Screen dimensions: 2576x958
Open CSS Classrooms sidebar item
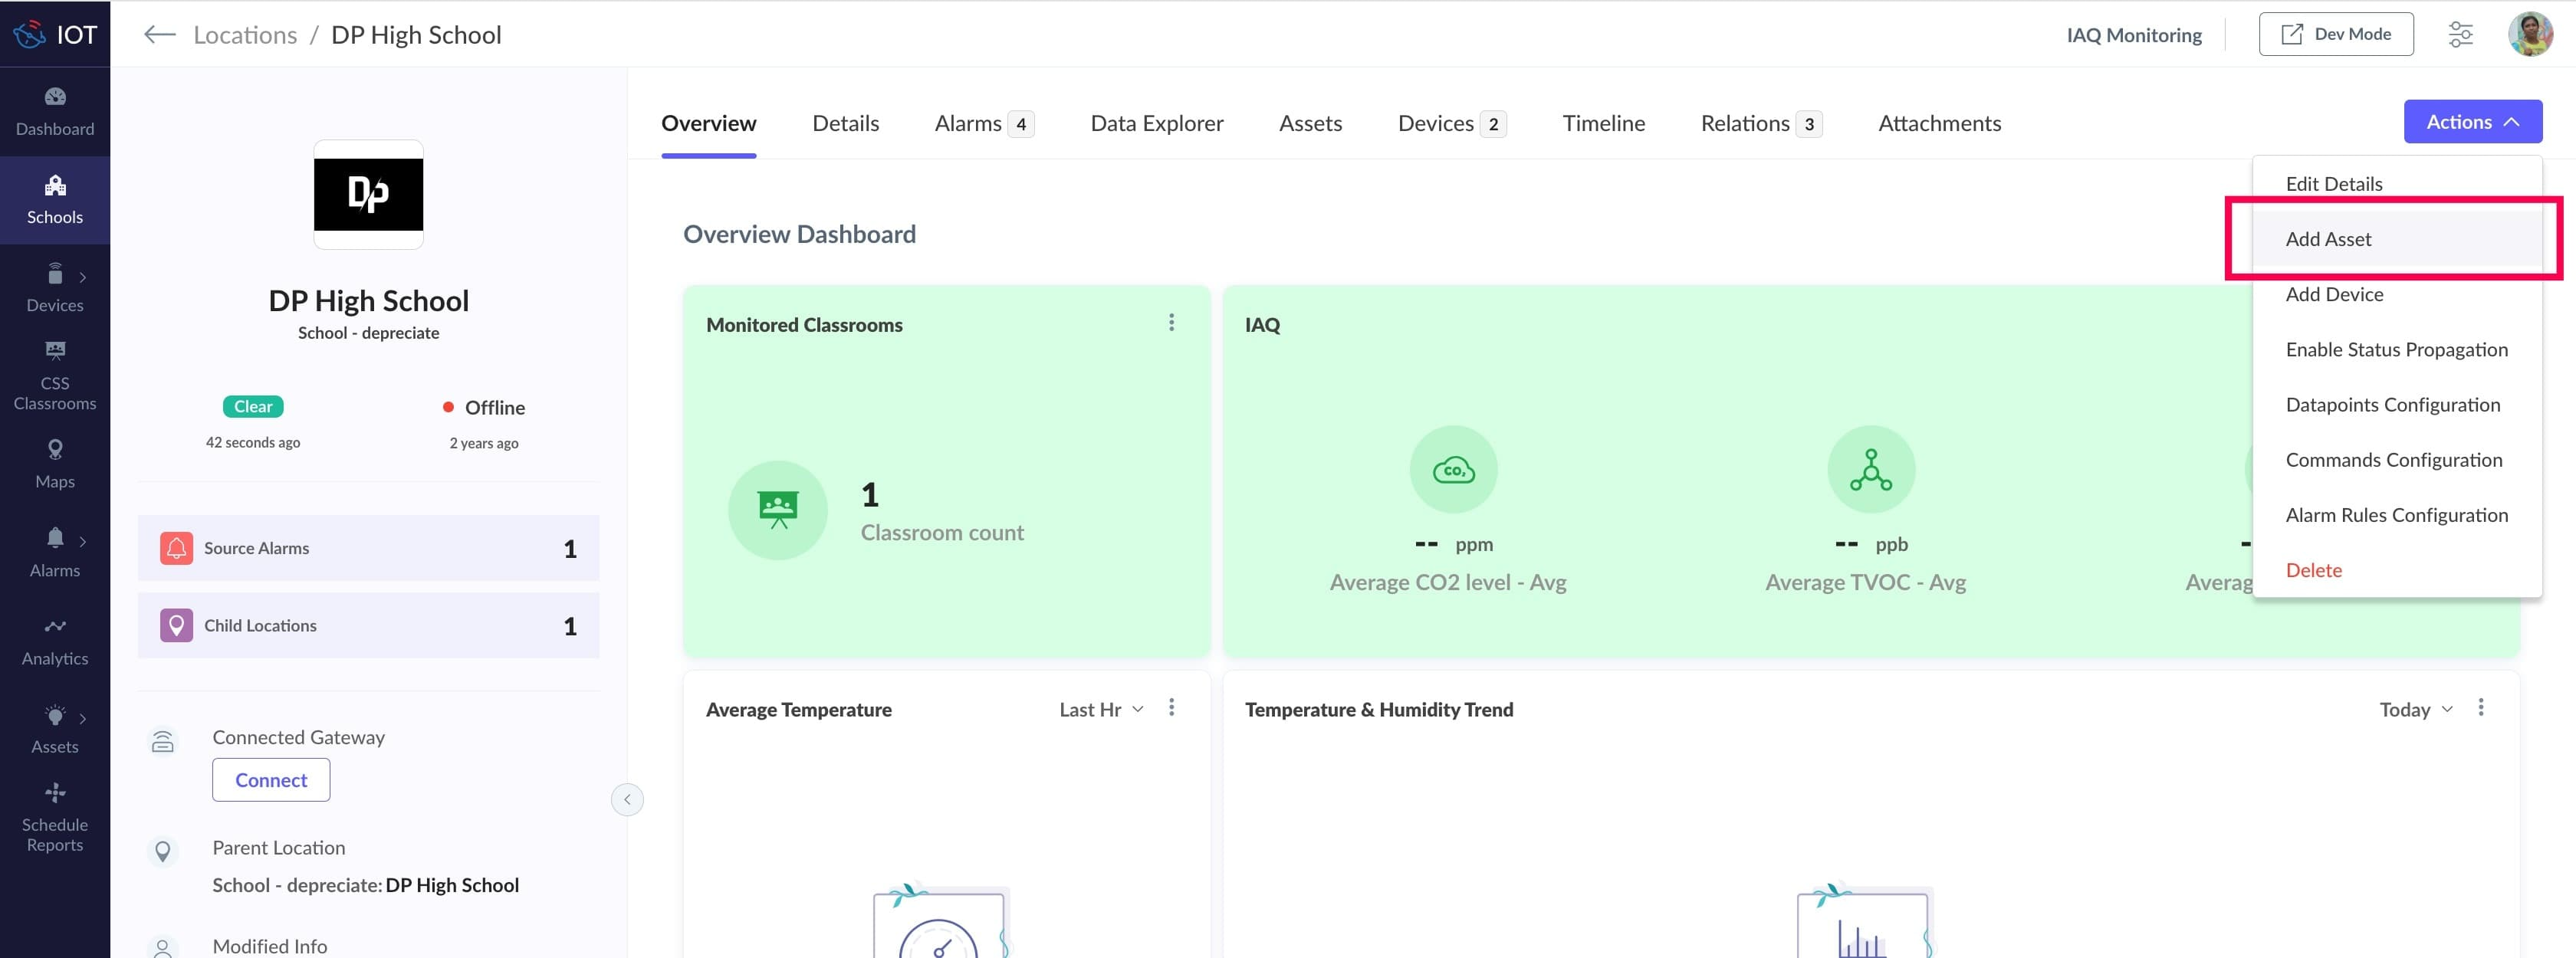pyautogui.click(x=55, y=376)
